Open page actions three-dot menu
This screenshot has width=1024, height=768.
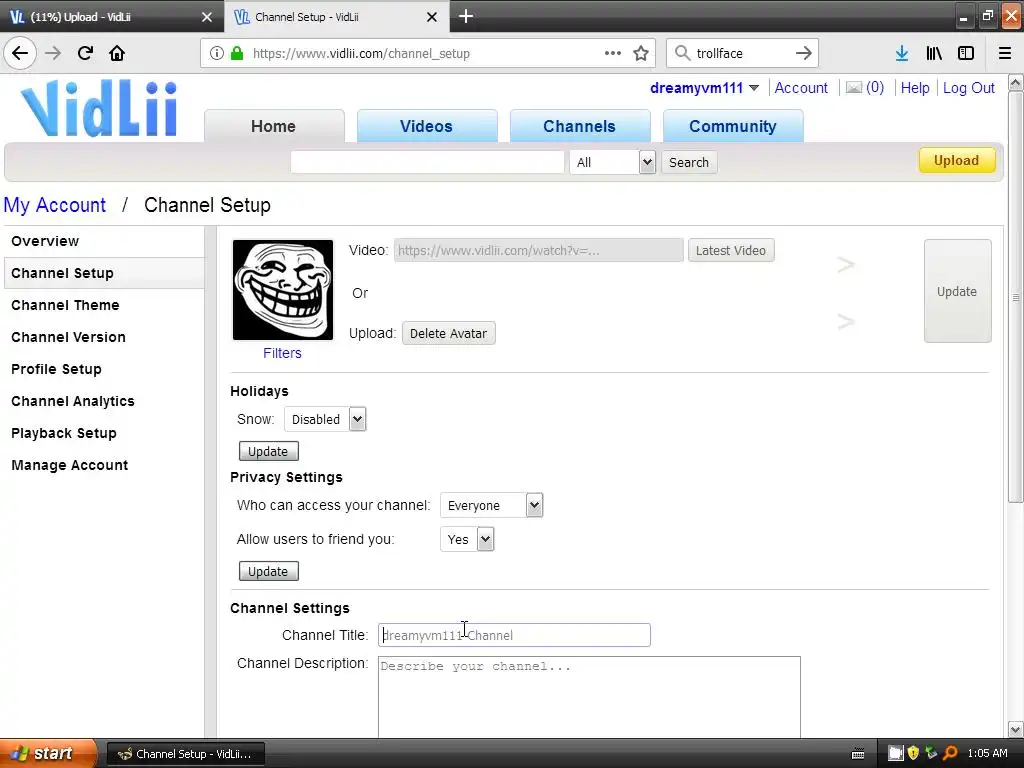[x=613, y=53]
